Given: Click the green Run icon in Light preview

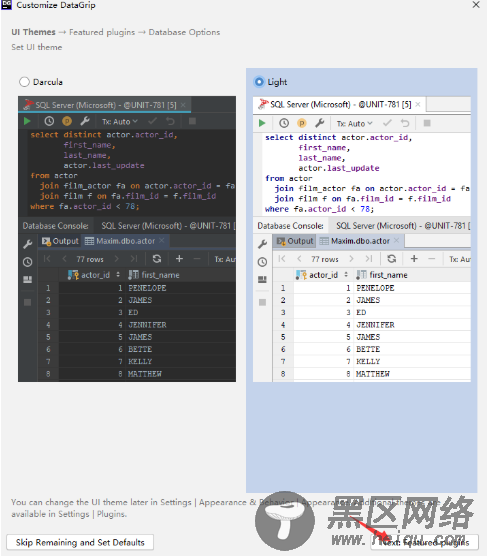Looking at the screenshot, I should pos(262,123).
